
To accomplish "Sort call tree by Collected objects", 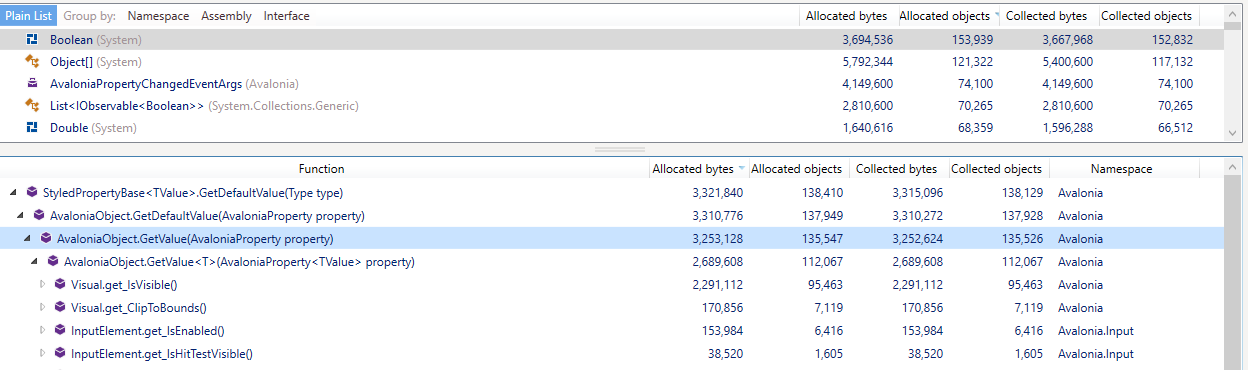I will [997, 169].
